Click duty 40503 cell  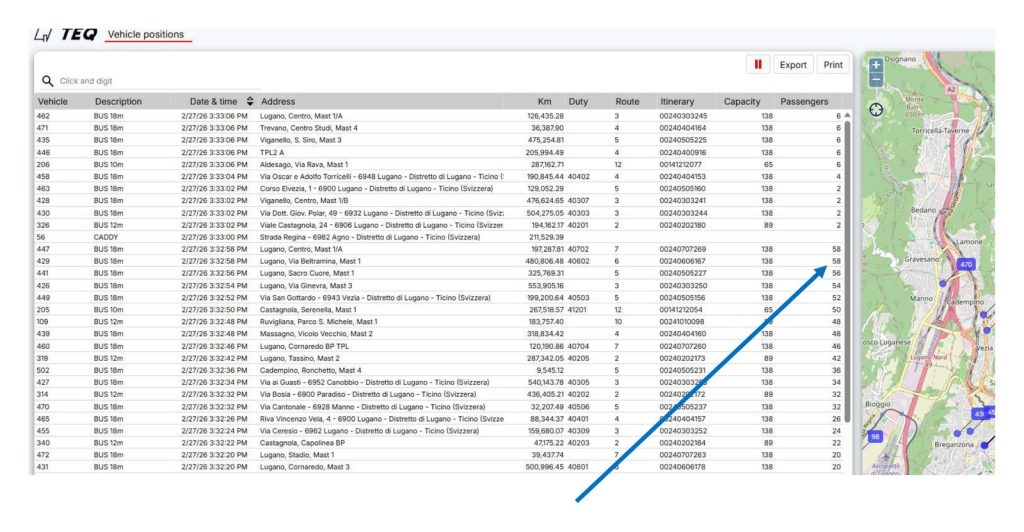[x=579, y=298]
